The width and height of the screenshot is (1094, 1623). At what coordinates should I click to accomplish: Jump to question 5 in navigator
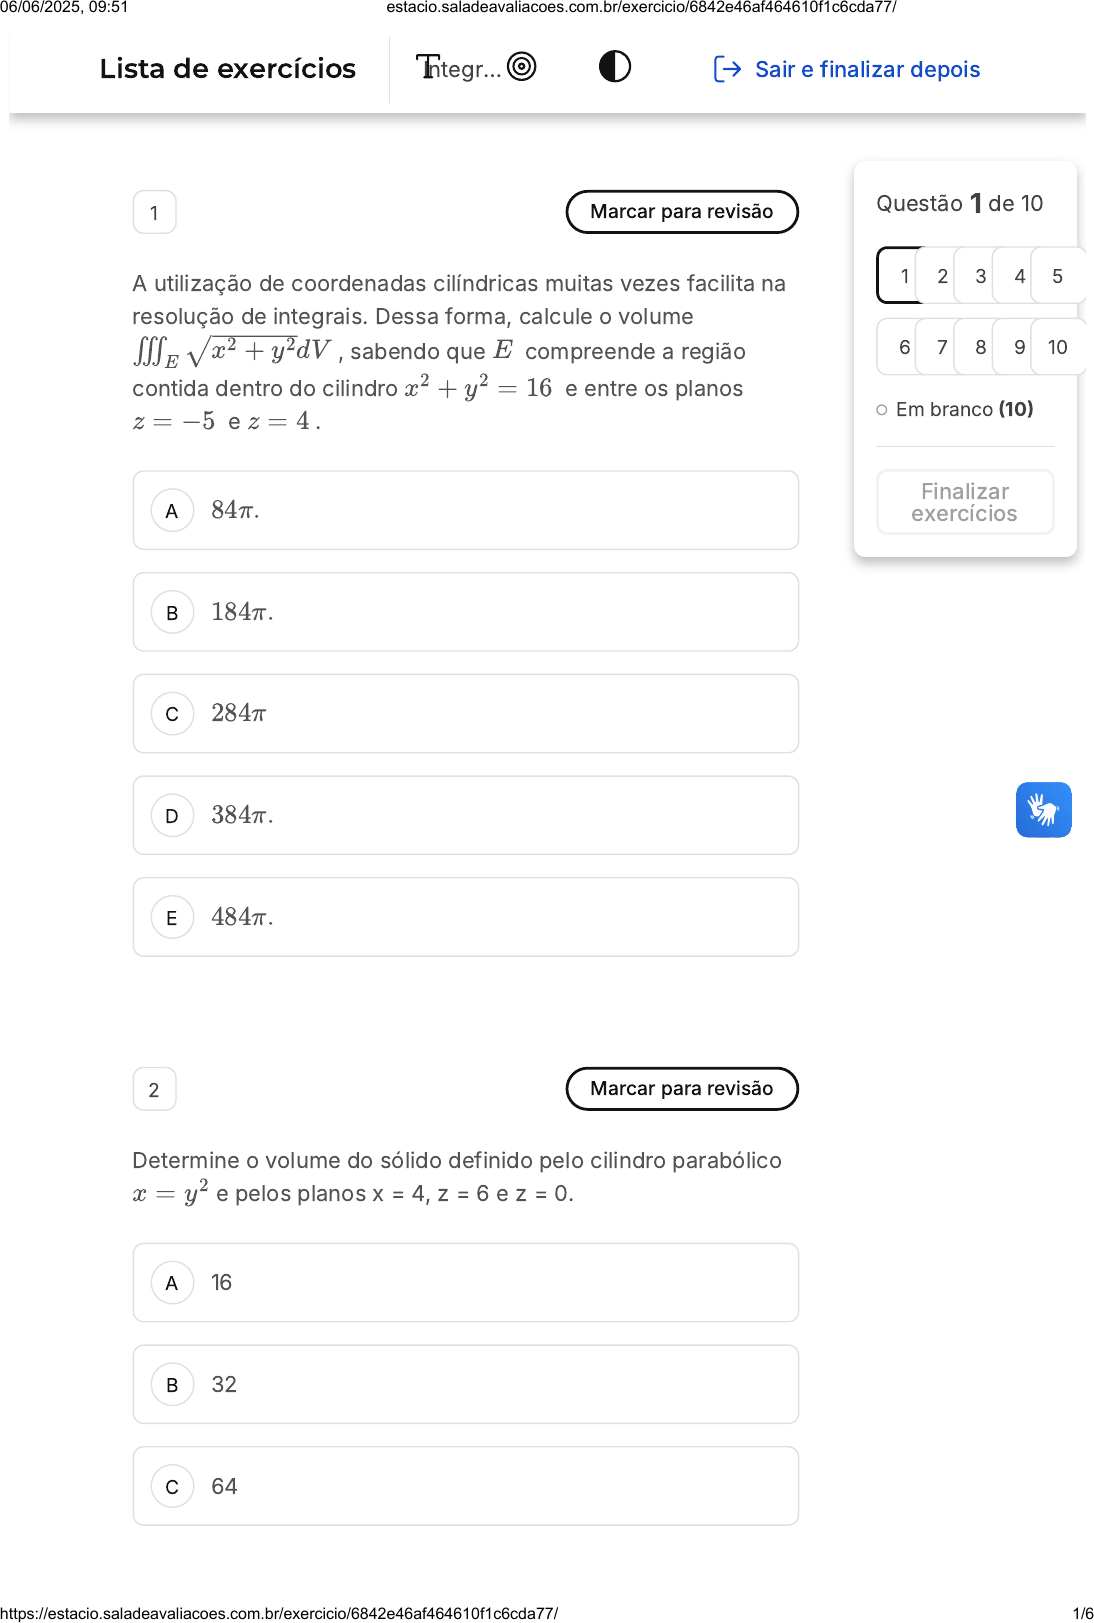(x=1057, y=276)
